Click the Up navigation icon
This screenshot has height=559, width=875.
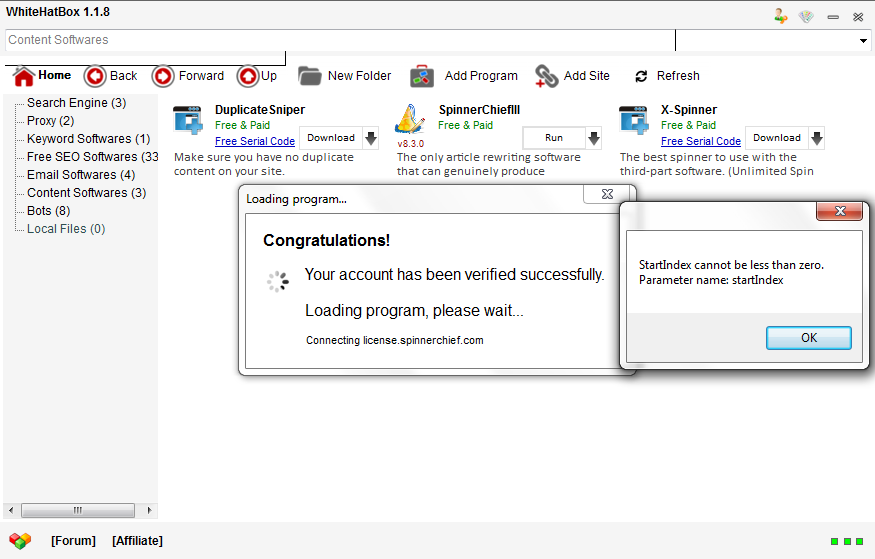(247, 76)
